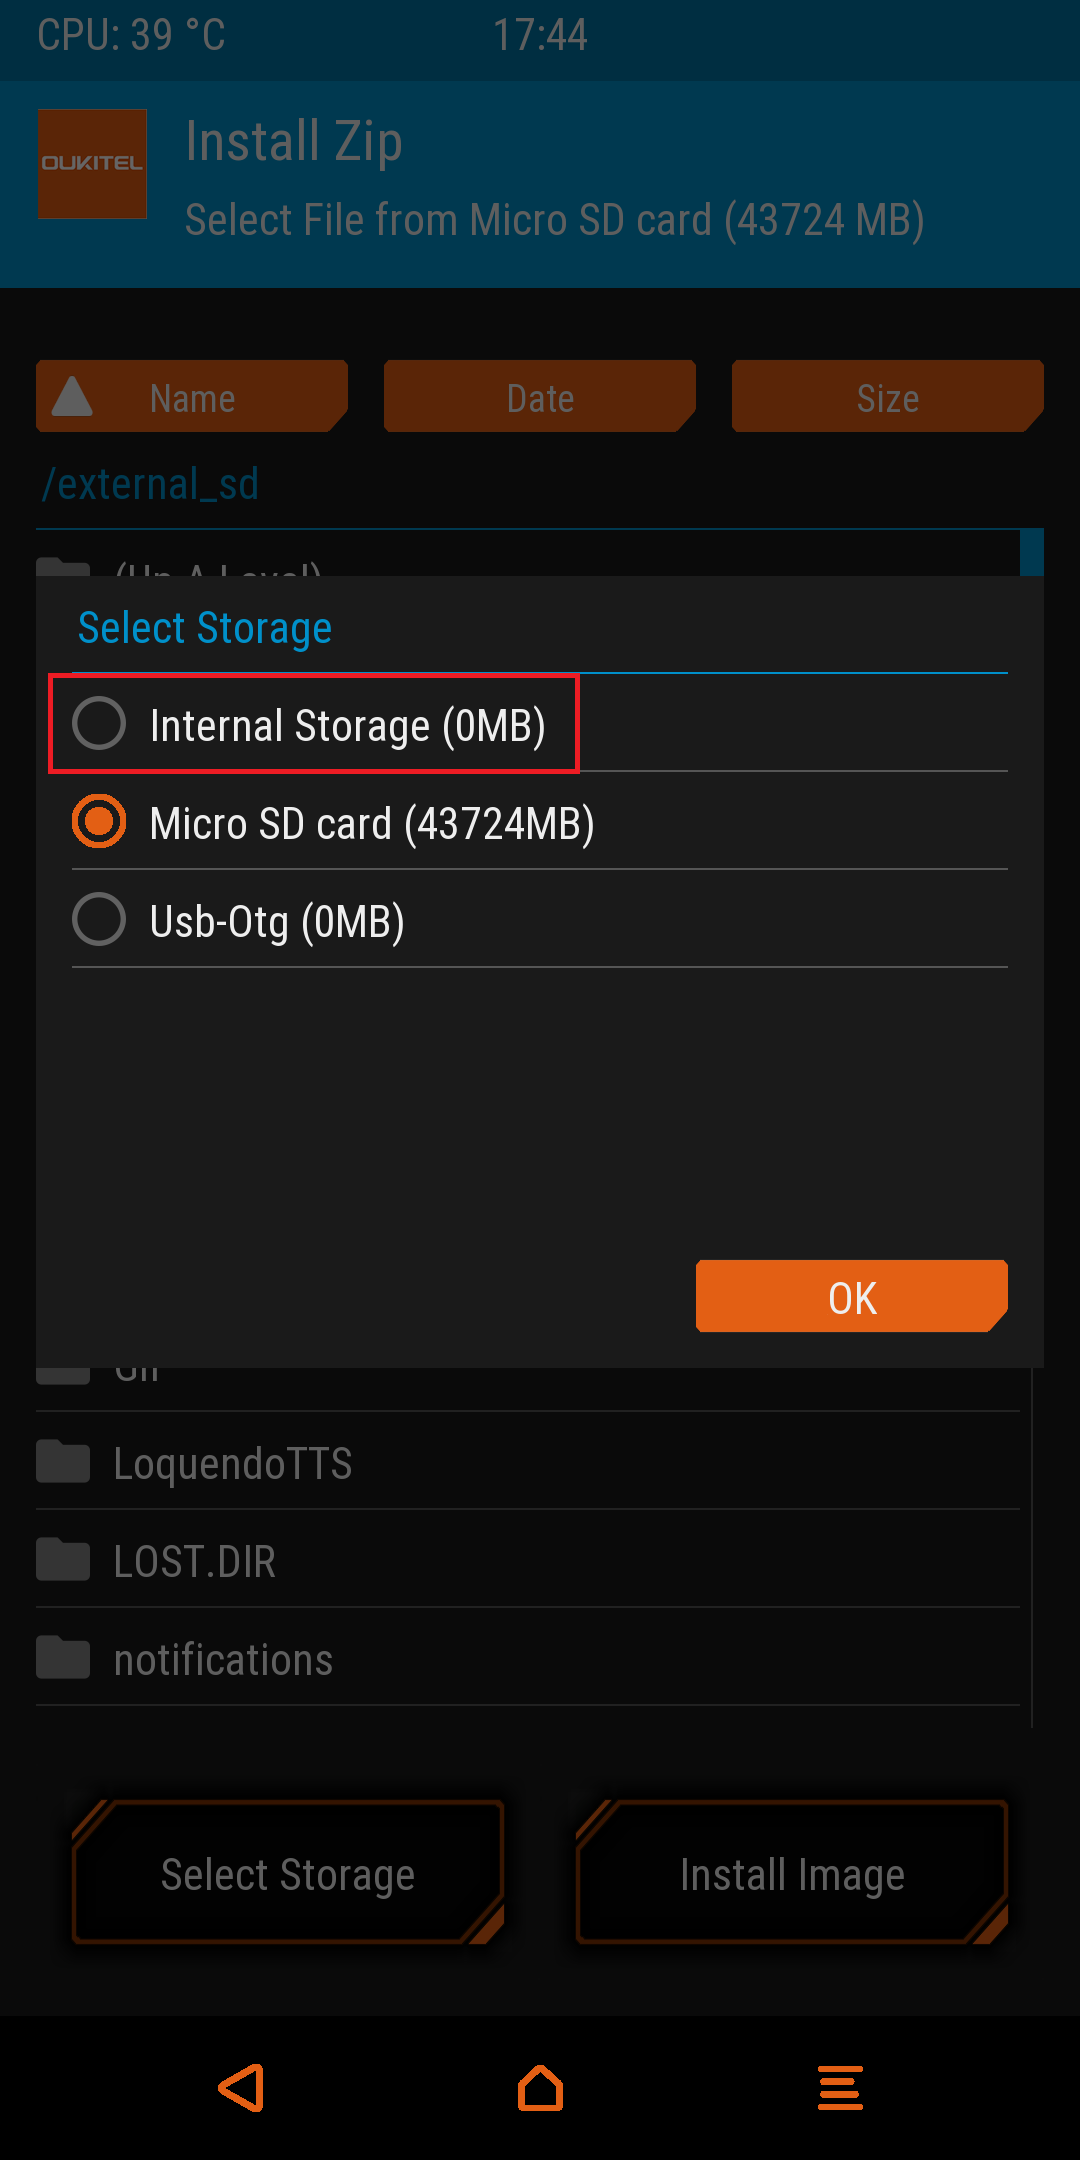Screen dimensions: 1080x2160
Task: Open the notifications folder icon
Action: click(63, 1658)
